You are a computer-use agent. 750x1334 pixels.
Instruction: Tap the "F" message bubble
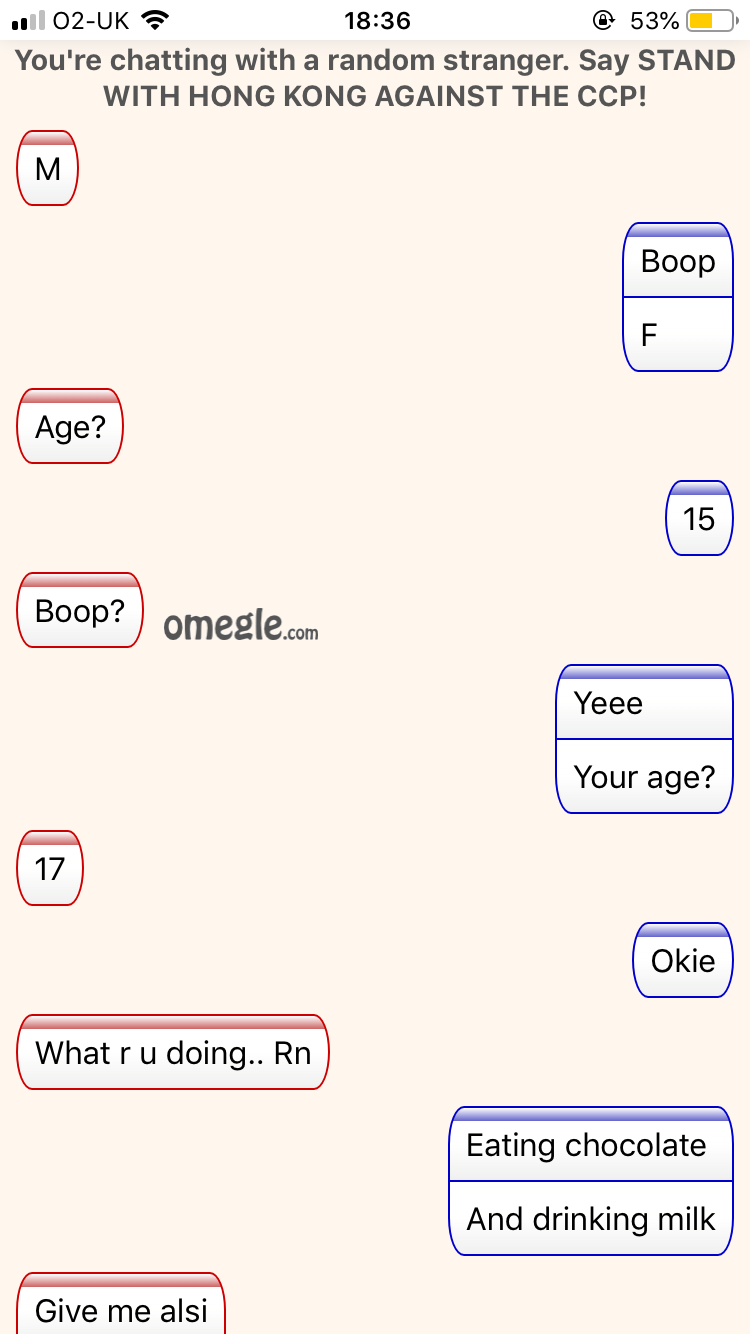(x=679, y=335)
